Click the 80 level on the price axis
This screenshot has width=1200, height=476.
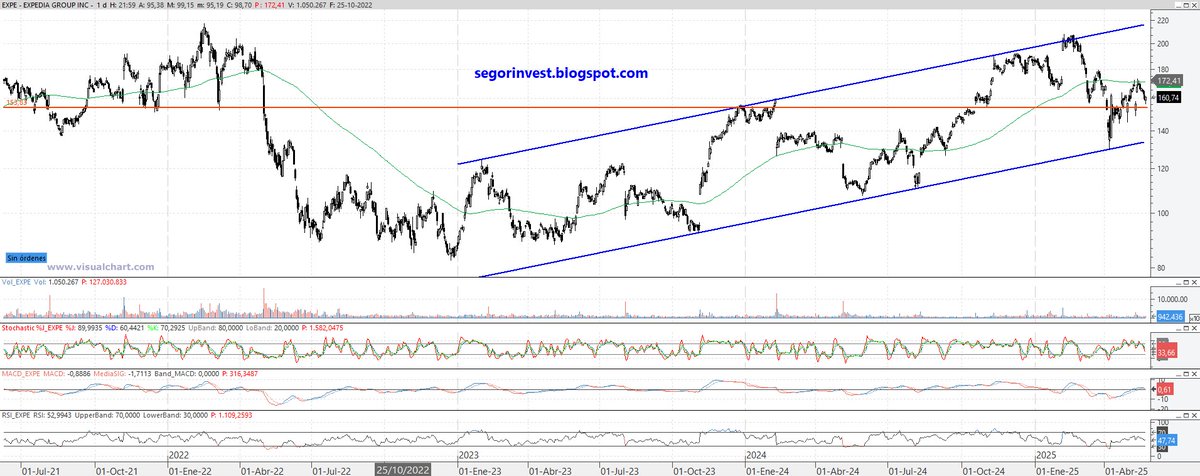[x=1161, y=267]
